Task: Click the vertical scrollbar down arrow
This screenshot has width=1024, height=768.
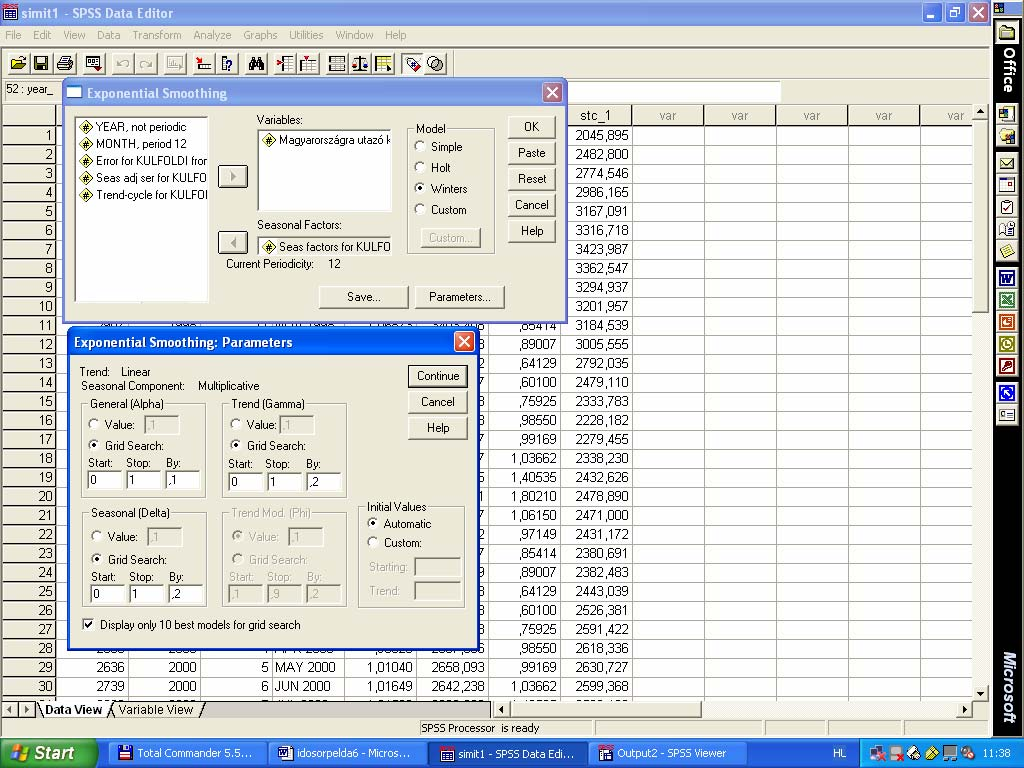Action: pos(980,692)
